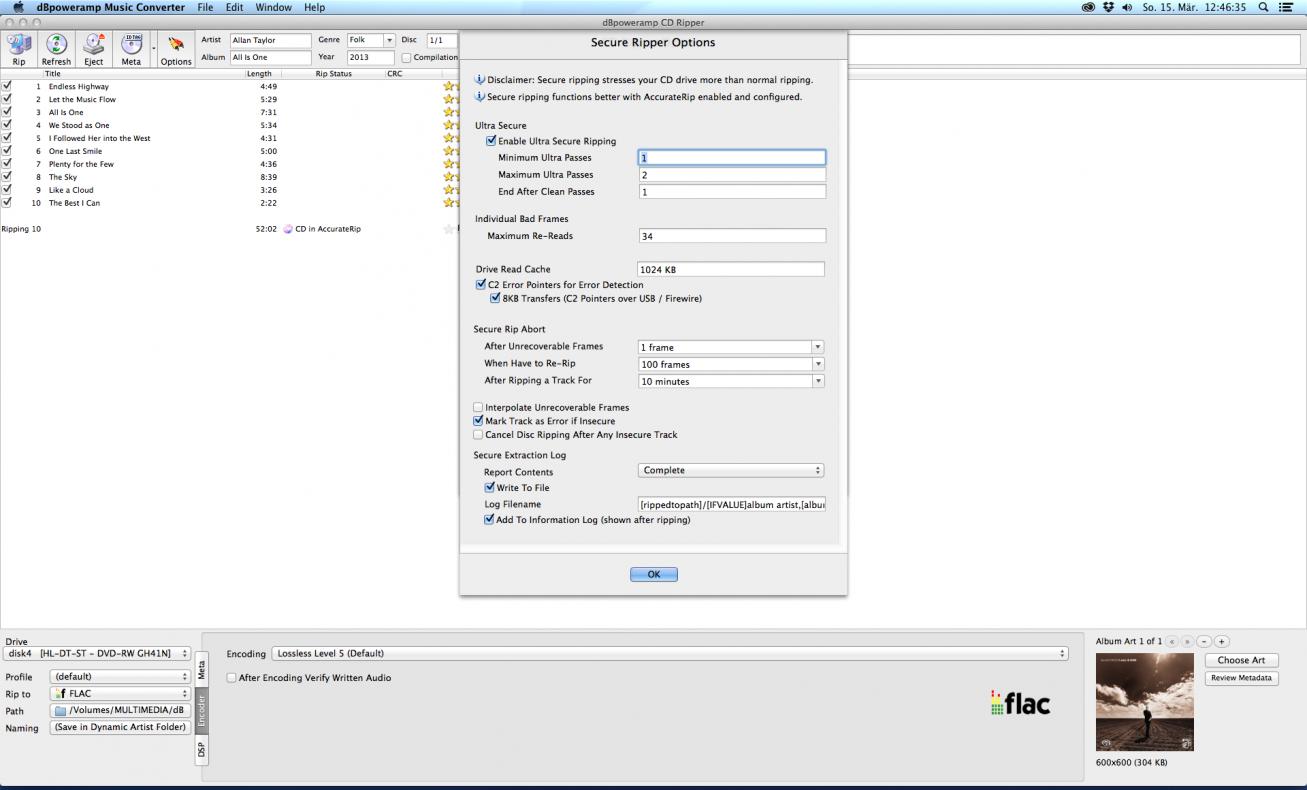
Task: Check Cancel Disc Ripping After Any Insecure Track
Action: [x=478, y=435]
